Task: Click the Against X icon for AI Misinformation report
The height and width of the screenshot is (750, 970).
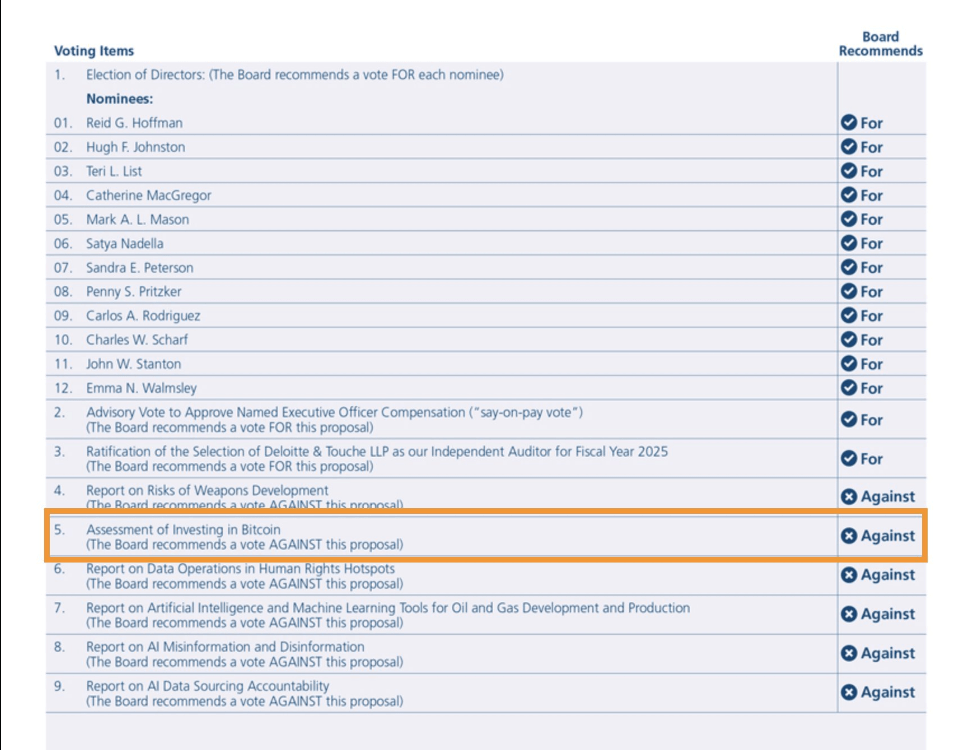Action: 849,653
